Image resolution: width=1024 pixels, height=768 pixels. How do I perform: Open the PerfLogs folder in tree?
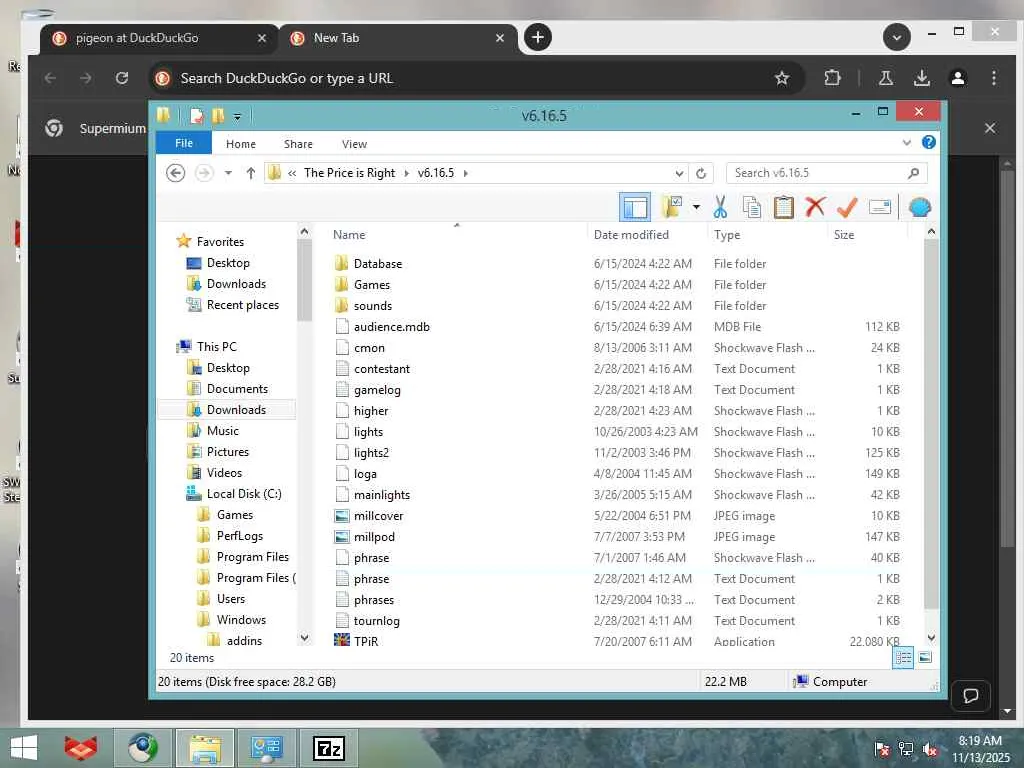pyautogui.click(x=240, y=536)
